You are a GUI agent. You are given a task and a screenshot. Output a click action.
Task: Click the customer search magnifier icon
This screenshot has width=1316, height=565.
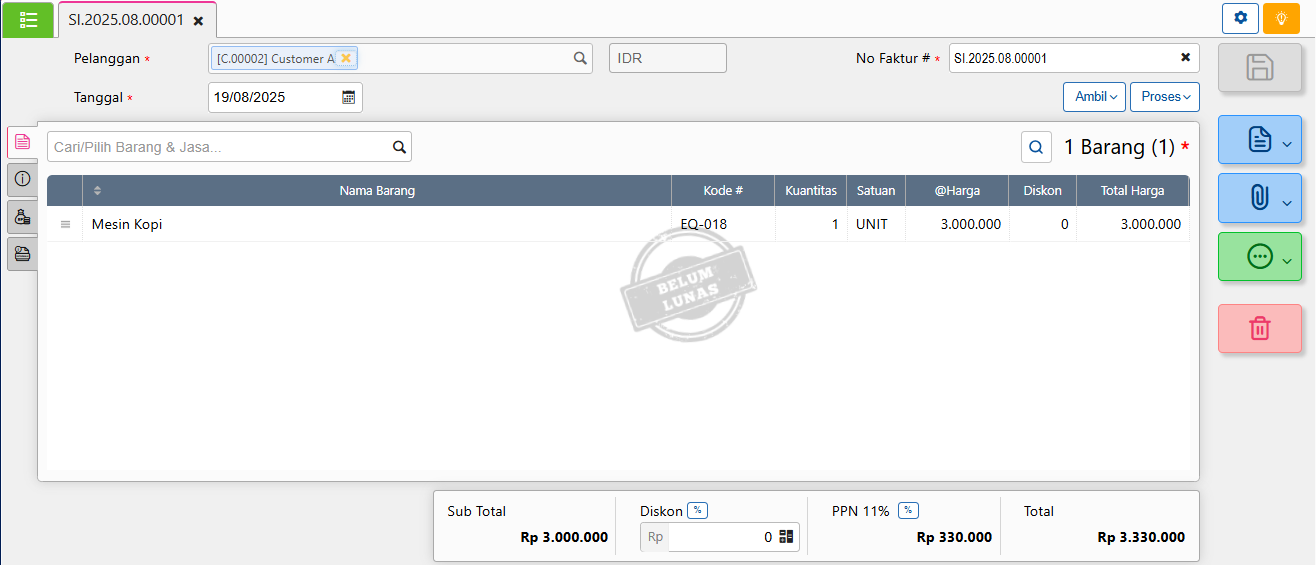(580, 58)
